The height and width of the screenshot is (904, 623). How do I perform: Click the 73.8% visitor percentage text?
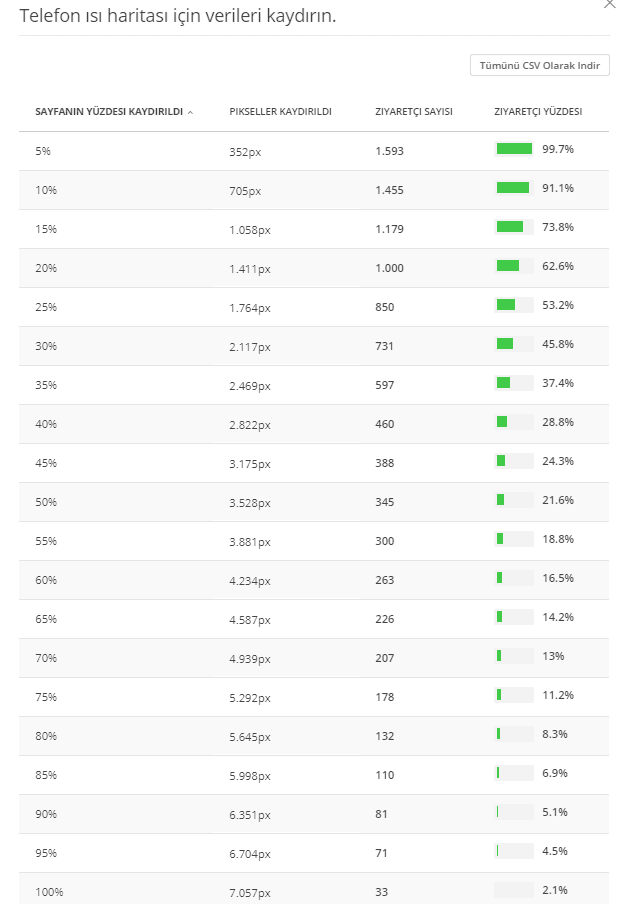[557, 227]
